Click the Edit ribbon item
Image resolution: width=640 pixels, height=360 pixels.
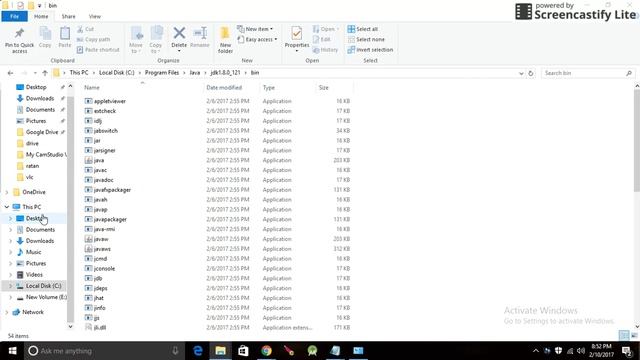[322, 39]
